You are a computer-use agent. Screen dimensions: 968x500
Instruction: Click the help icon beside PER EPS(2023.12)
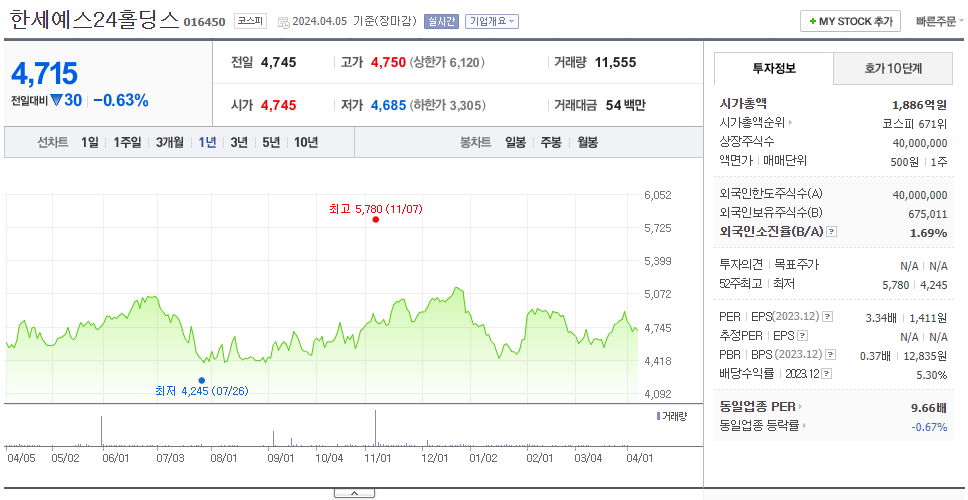(827, 317)
